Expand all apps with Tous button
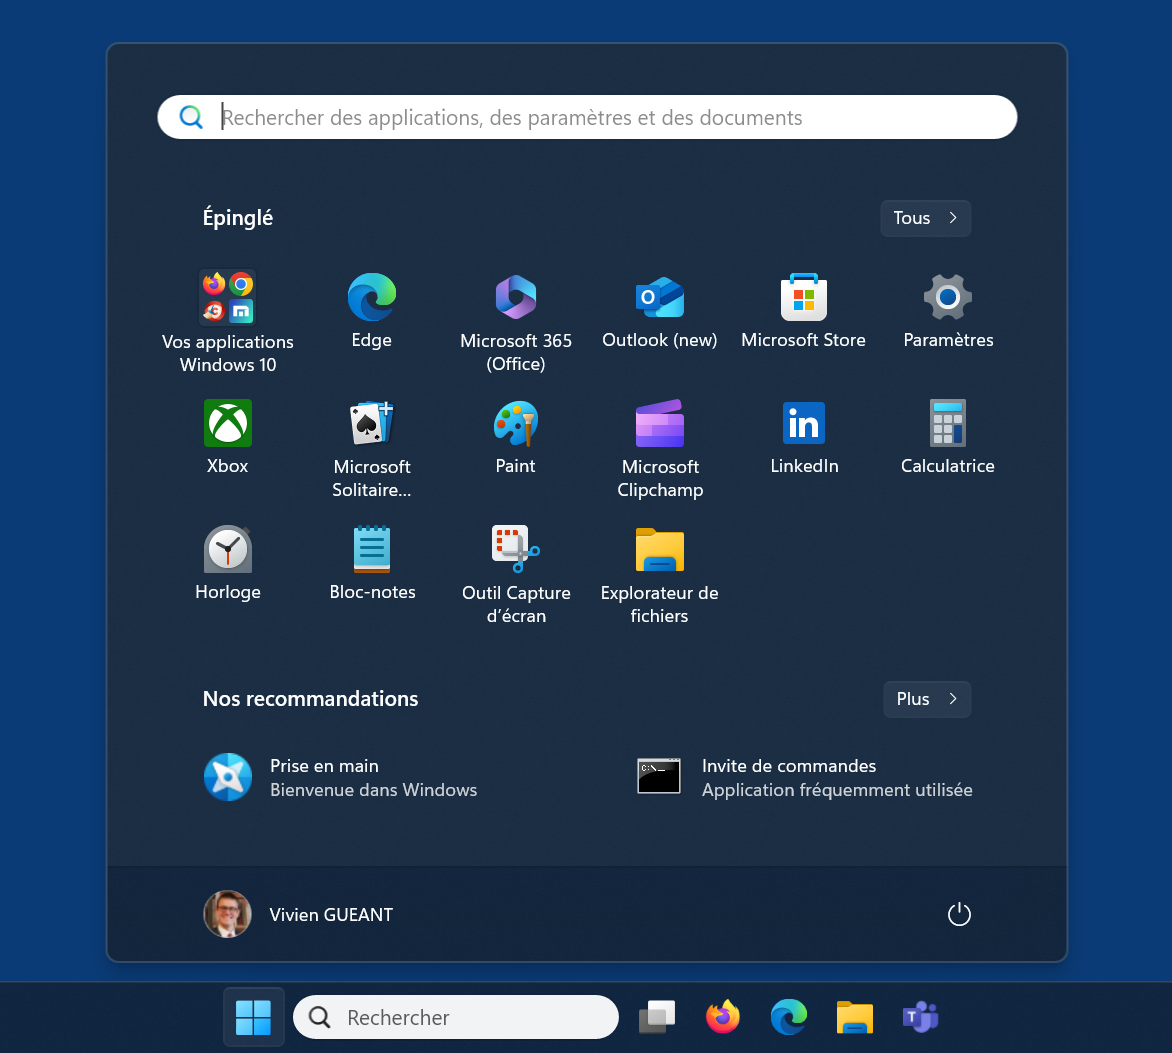Viewport: 1172px width, 1053px height. tap(925, 218)
